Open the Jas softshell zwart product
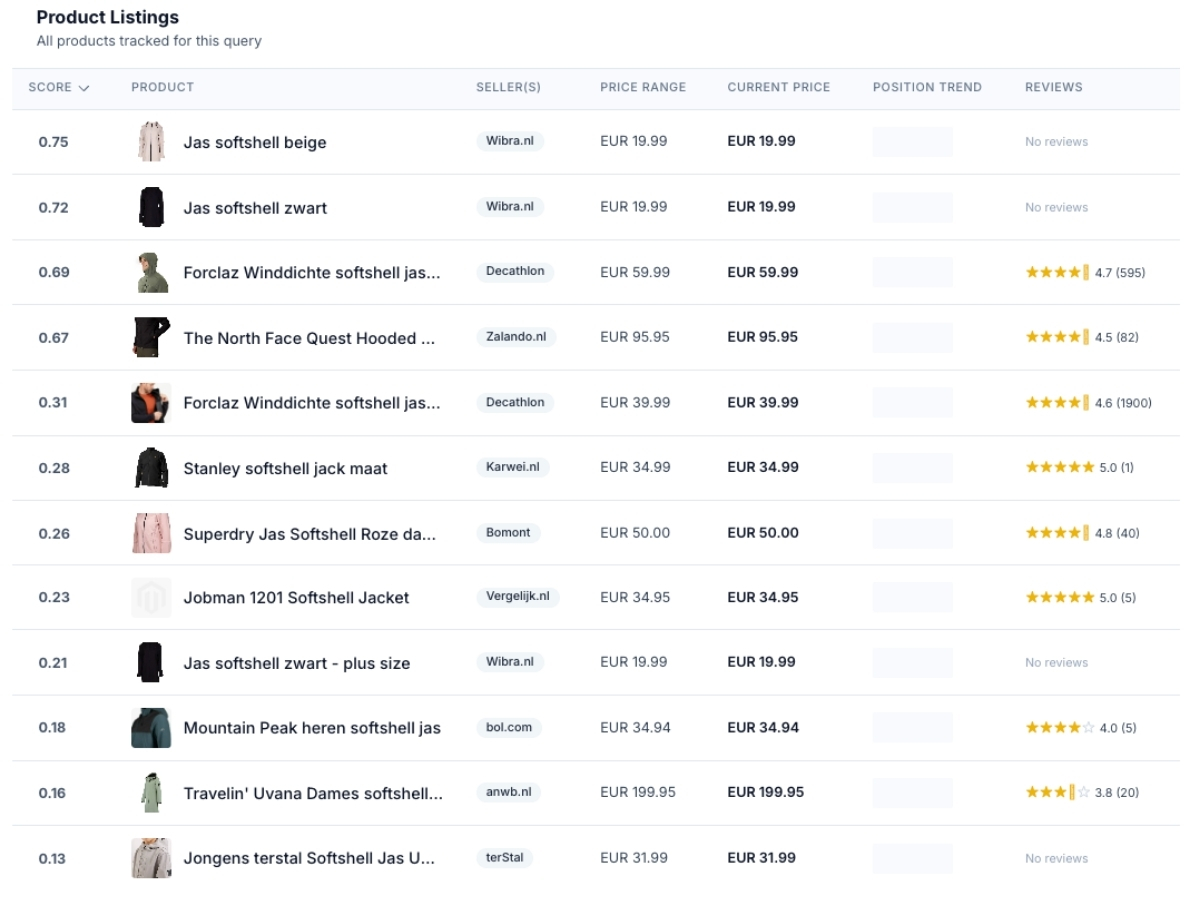The height and width of the screenshot is (906, 1200). click(x=255, y=208)
